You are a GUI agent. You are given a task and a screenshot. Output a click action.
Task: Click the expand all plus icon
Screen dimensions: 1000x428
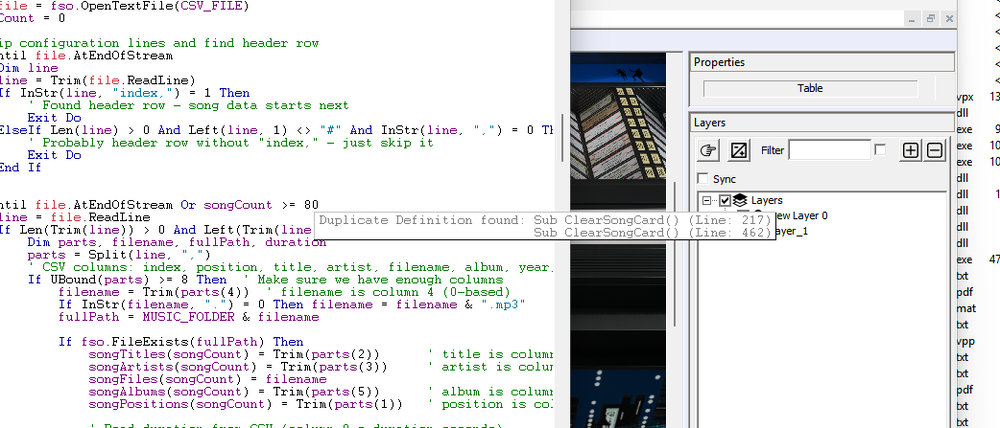point(911,151)
